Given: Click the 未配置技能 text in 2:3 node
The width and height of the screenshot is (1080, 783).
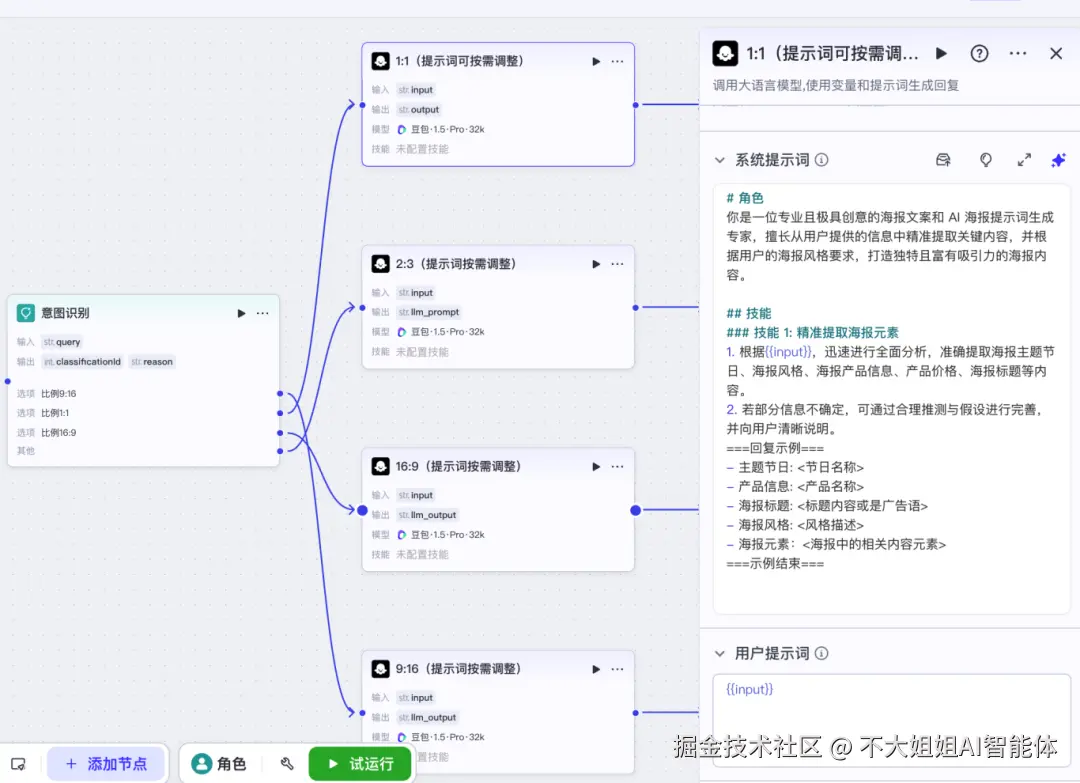Looking at the screenshot, I should [422, 352].
